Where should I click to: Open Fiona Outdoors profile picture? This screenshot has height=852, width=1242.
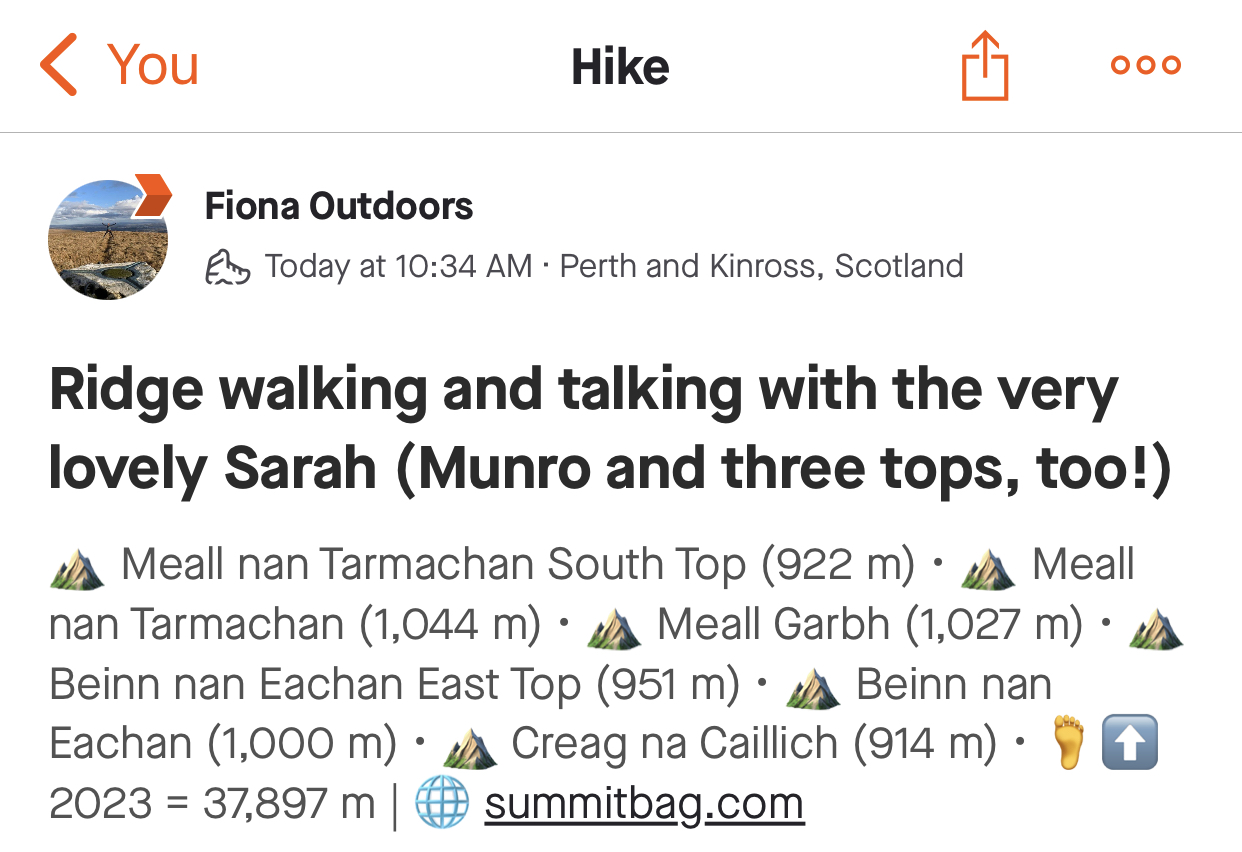tap(108, 240)
